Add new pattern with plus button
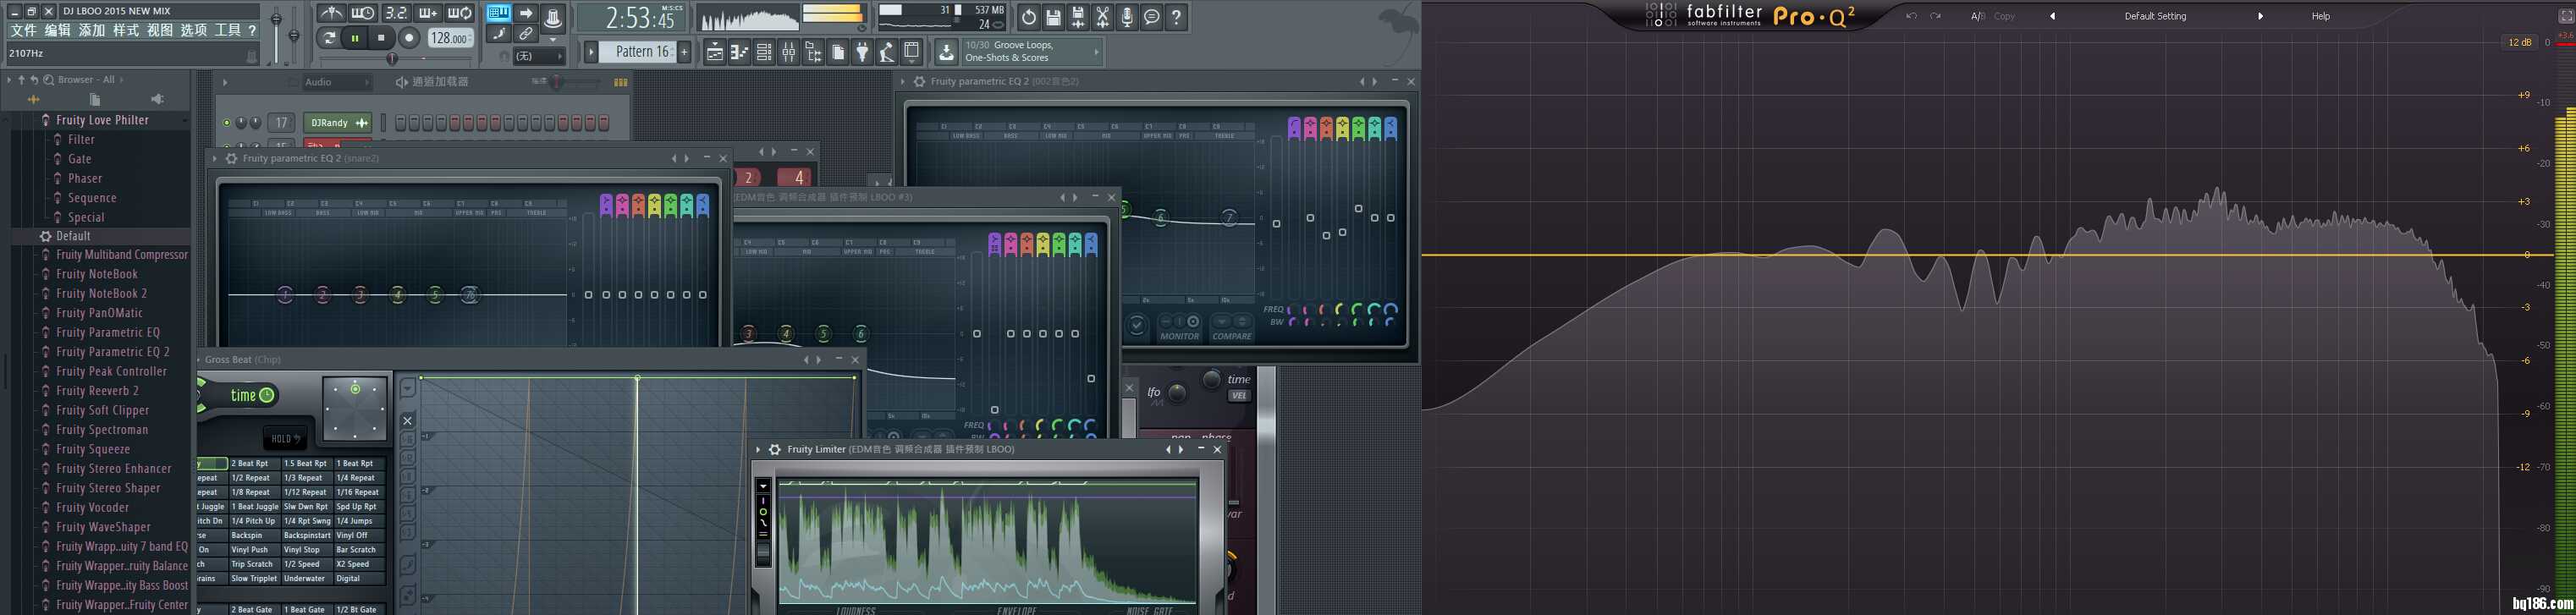The image size is (2576, 615). coord(685,52)
